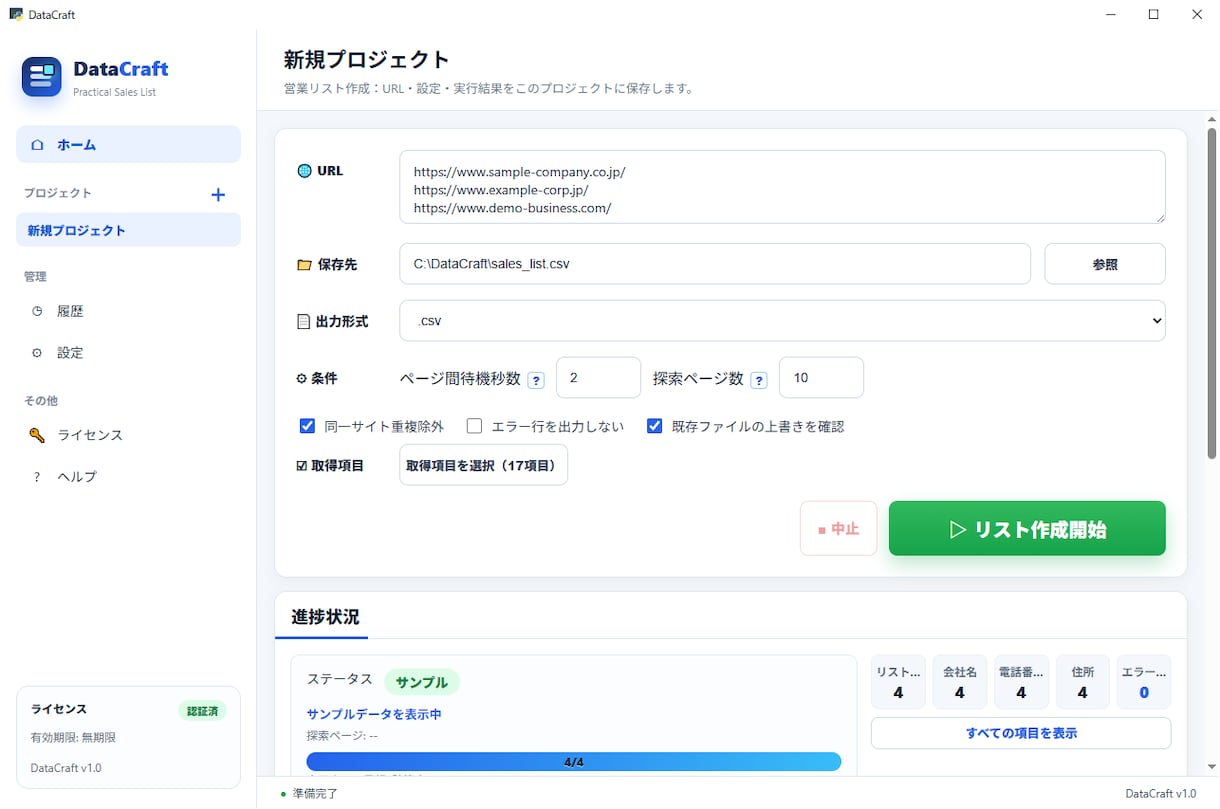Click DataCraft v1.0 in status bar right
The width and height of the screenshot is (1220, 809).
coord(1161,794)
